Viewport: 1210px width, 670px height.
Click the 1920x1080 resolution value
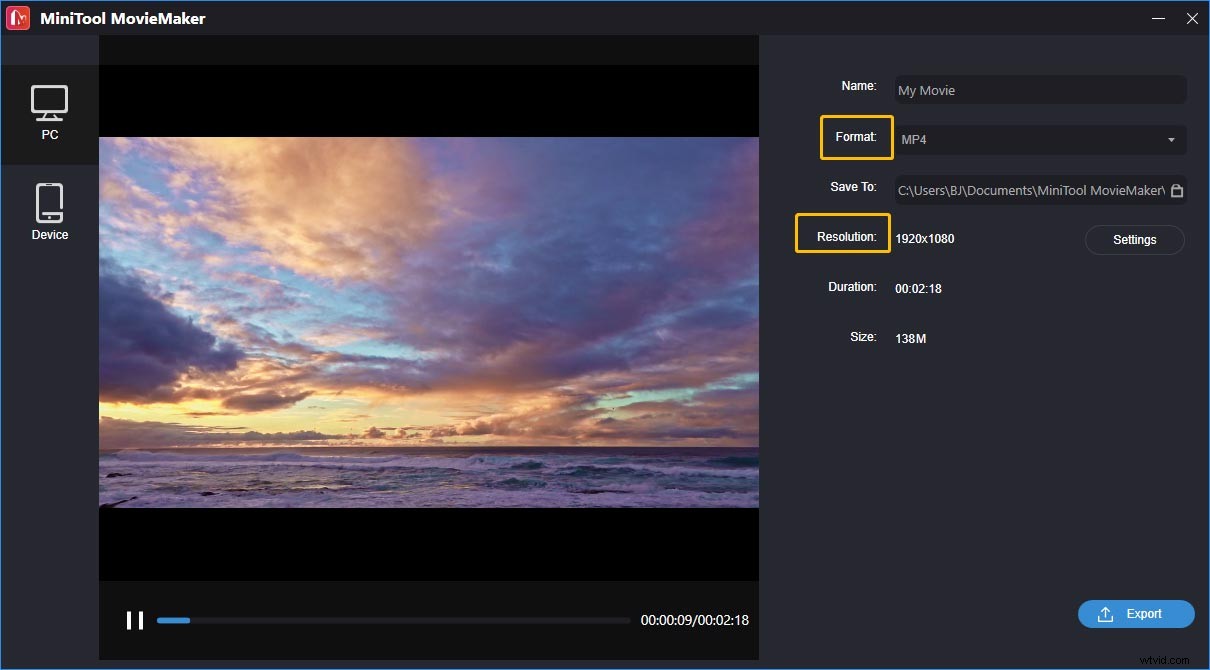925,238
